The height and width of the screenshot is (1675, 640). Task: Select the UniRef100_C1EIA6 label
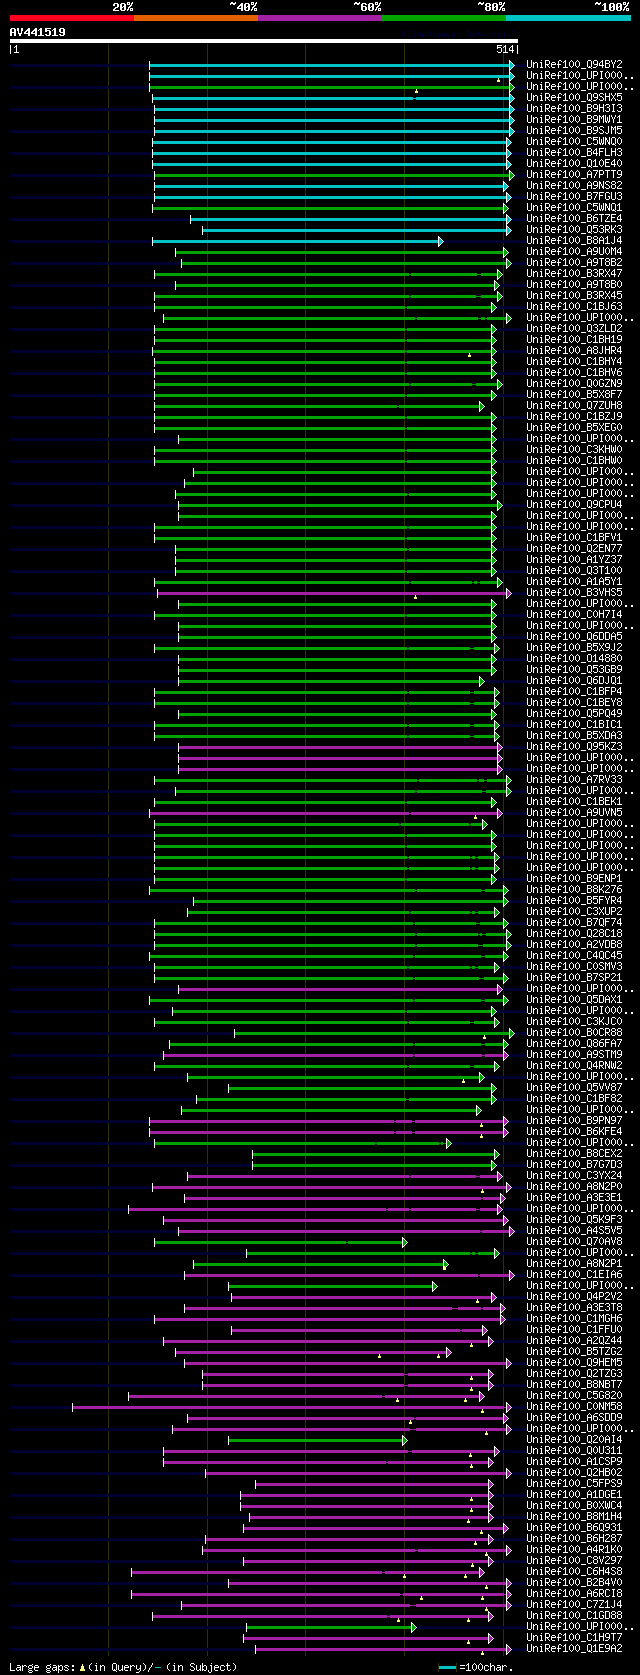574,1274
